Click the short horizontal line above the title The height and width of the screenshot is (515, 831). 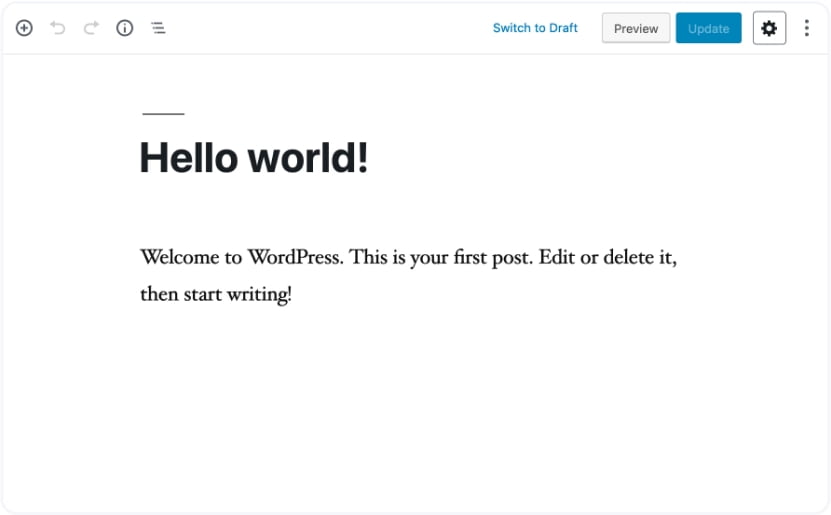[163, 114]
